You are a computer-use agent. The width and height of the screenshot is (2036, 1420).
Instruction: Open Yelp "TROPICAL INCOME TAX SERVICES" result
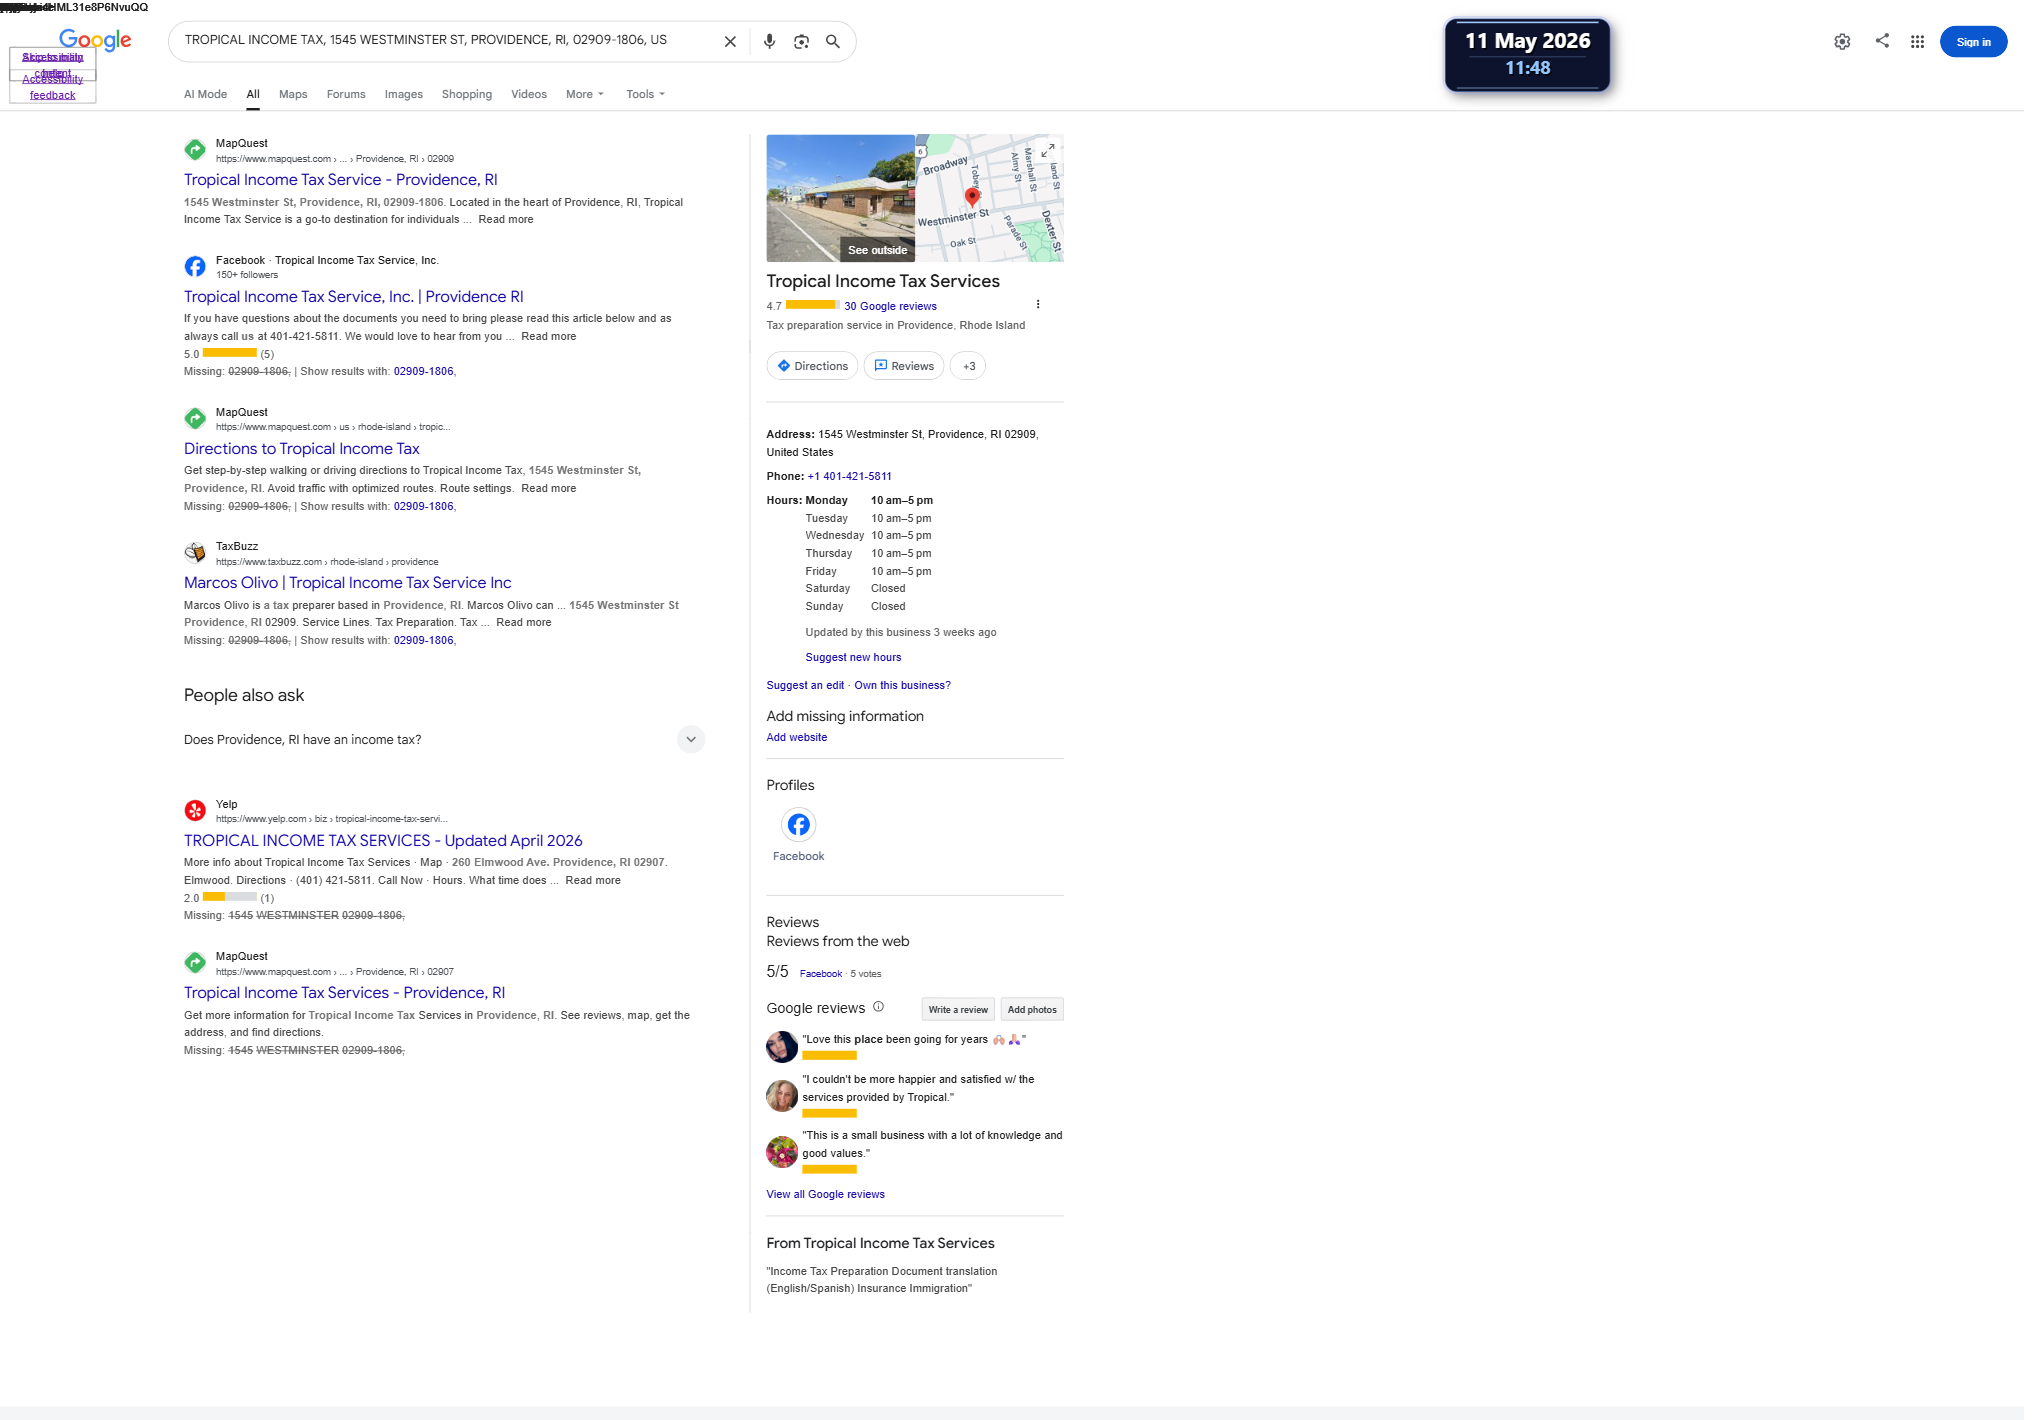click(x=383, y=841)
